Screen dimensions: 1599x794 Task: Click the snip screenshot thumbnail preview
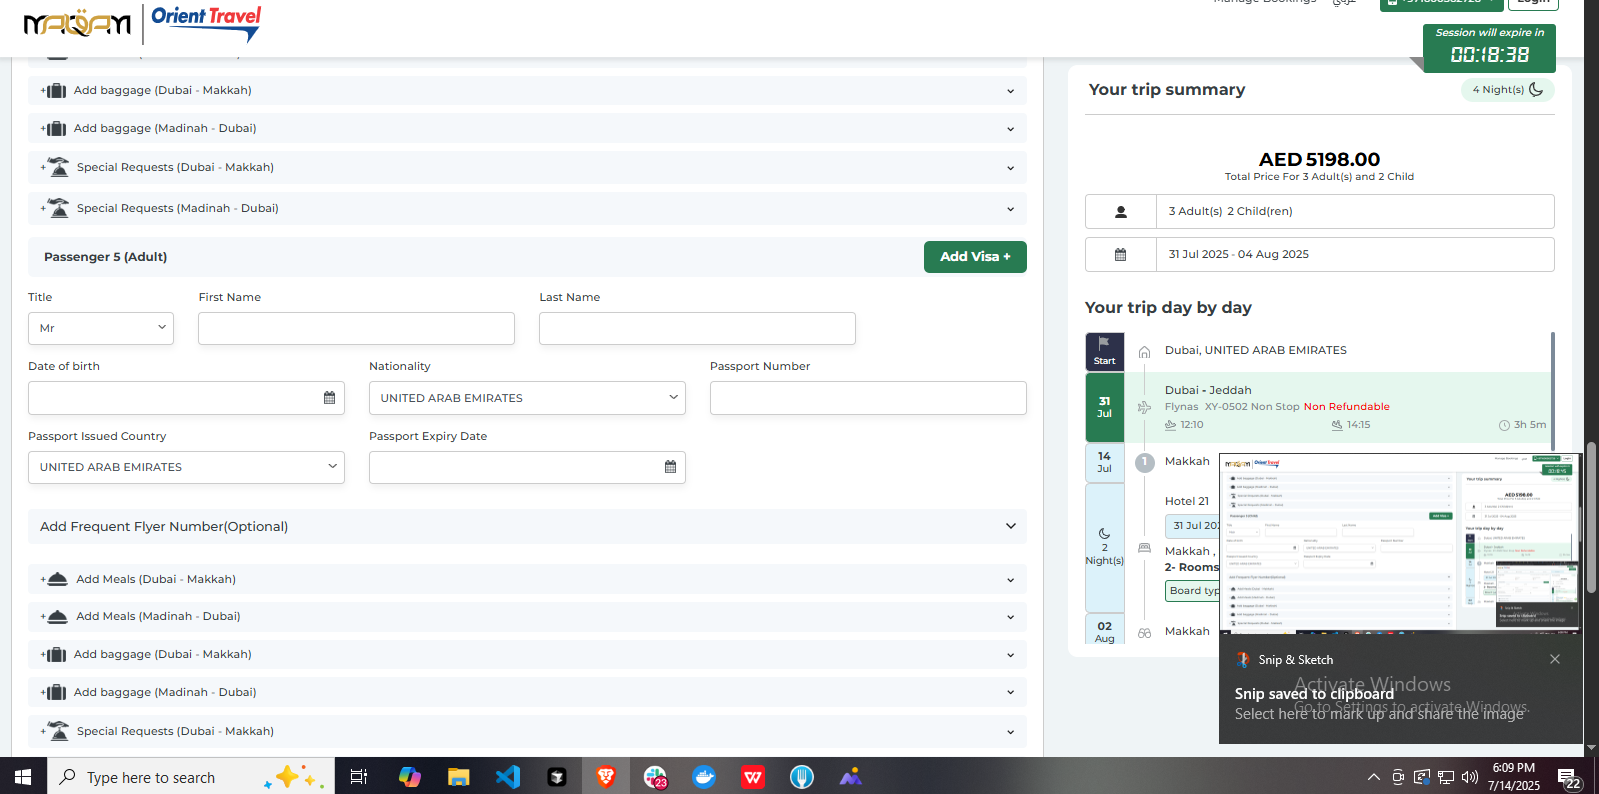pos(1400,543)
